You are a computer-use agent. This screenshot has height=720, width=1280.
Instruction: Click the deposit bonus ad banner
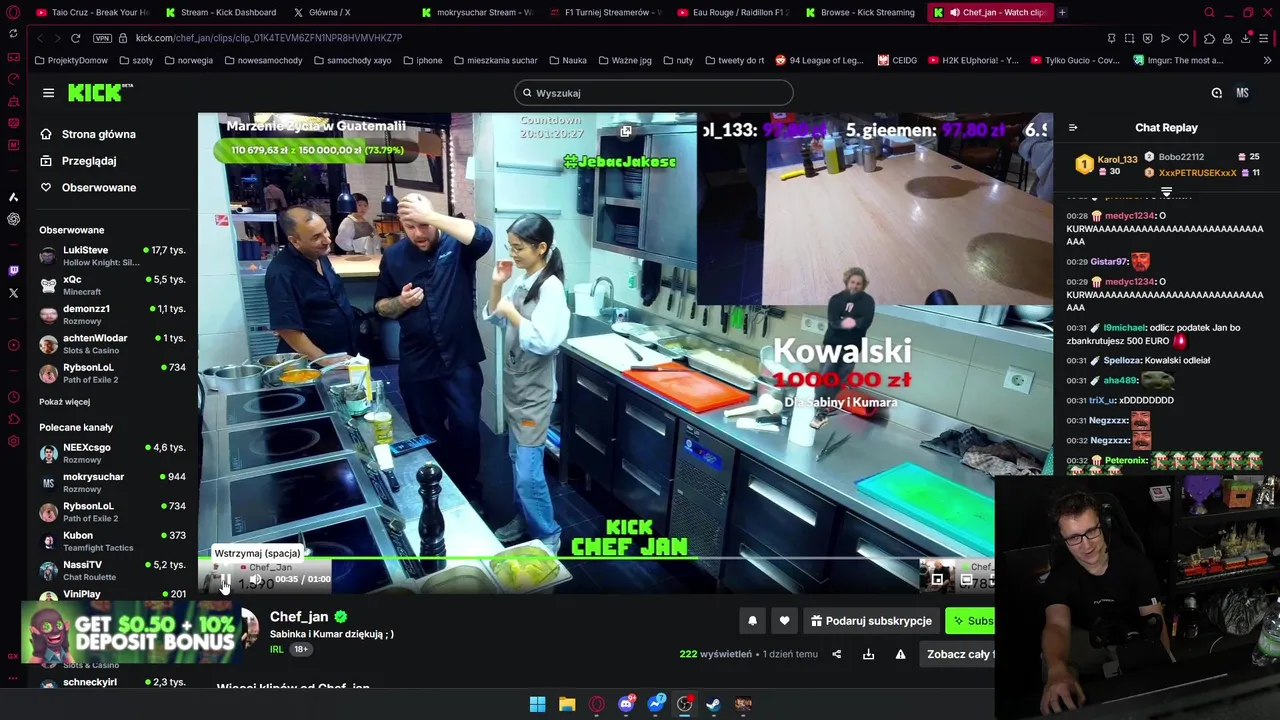coord(130,631)
